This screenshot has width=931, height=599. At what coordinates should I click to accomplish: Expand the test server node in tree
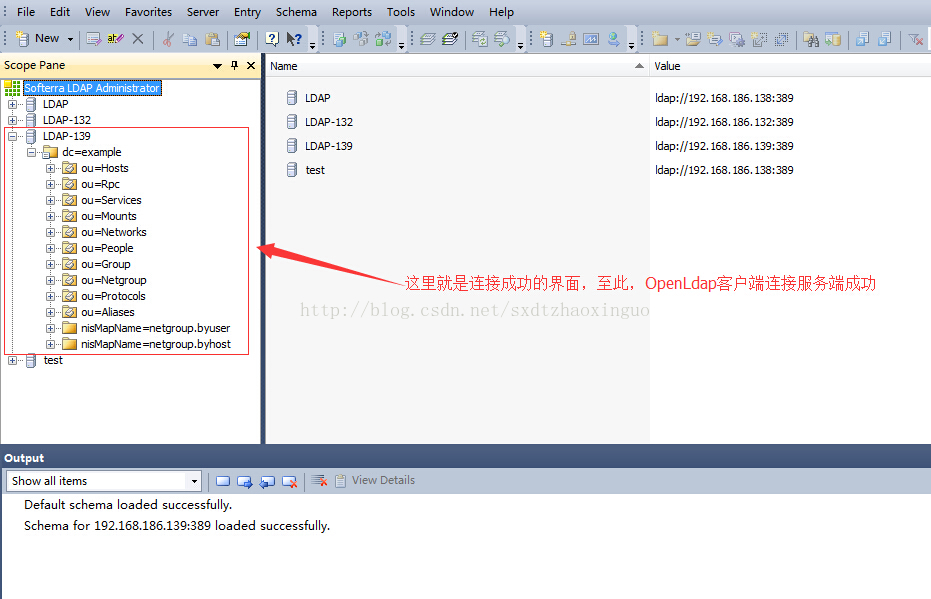pos(12,360)
